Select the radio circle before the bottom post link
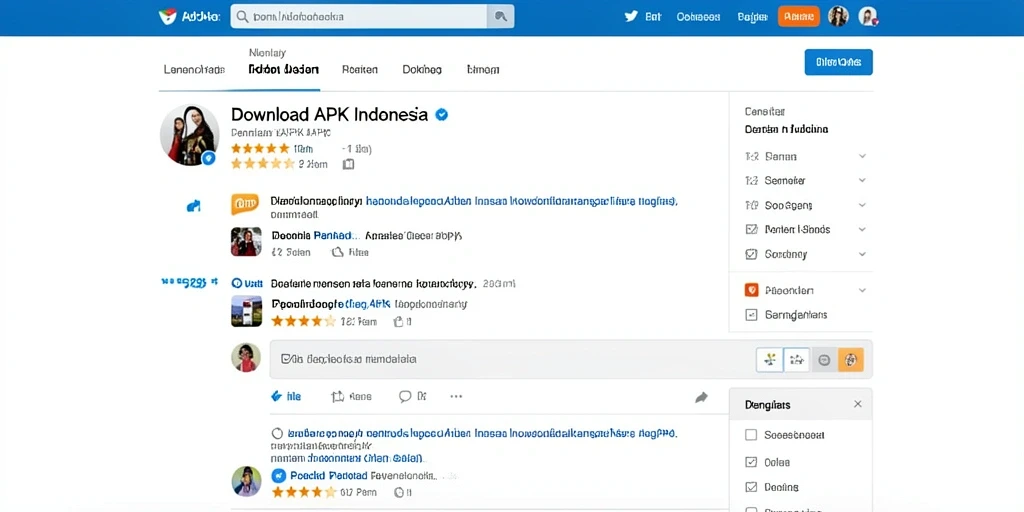Screen dimensions: 1024x512 276,433
